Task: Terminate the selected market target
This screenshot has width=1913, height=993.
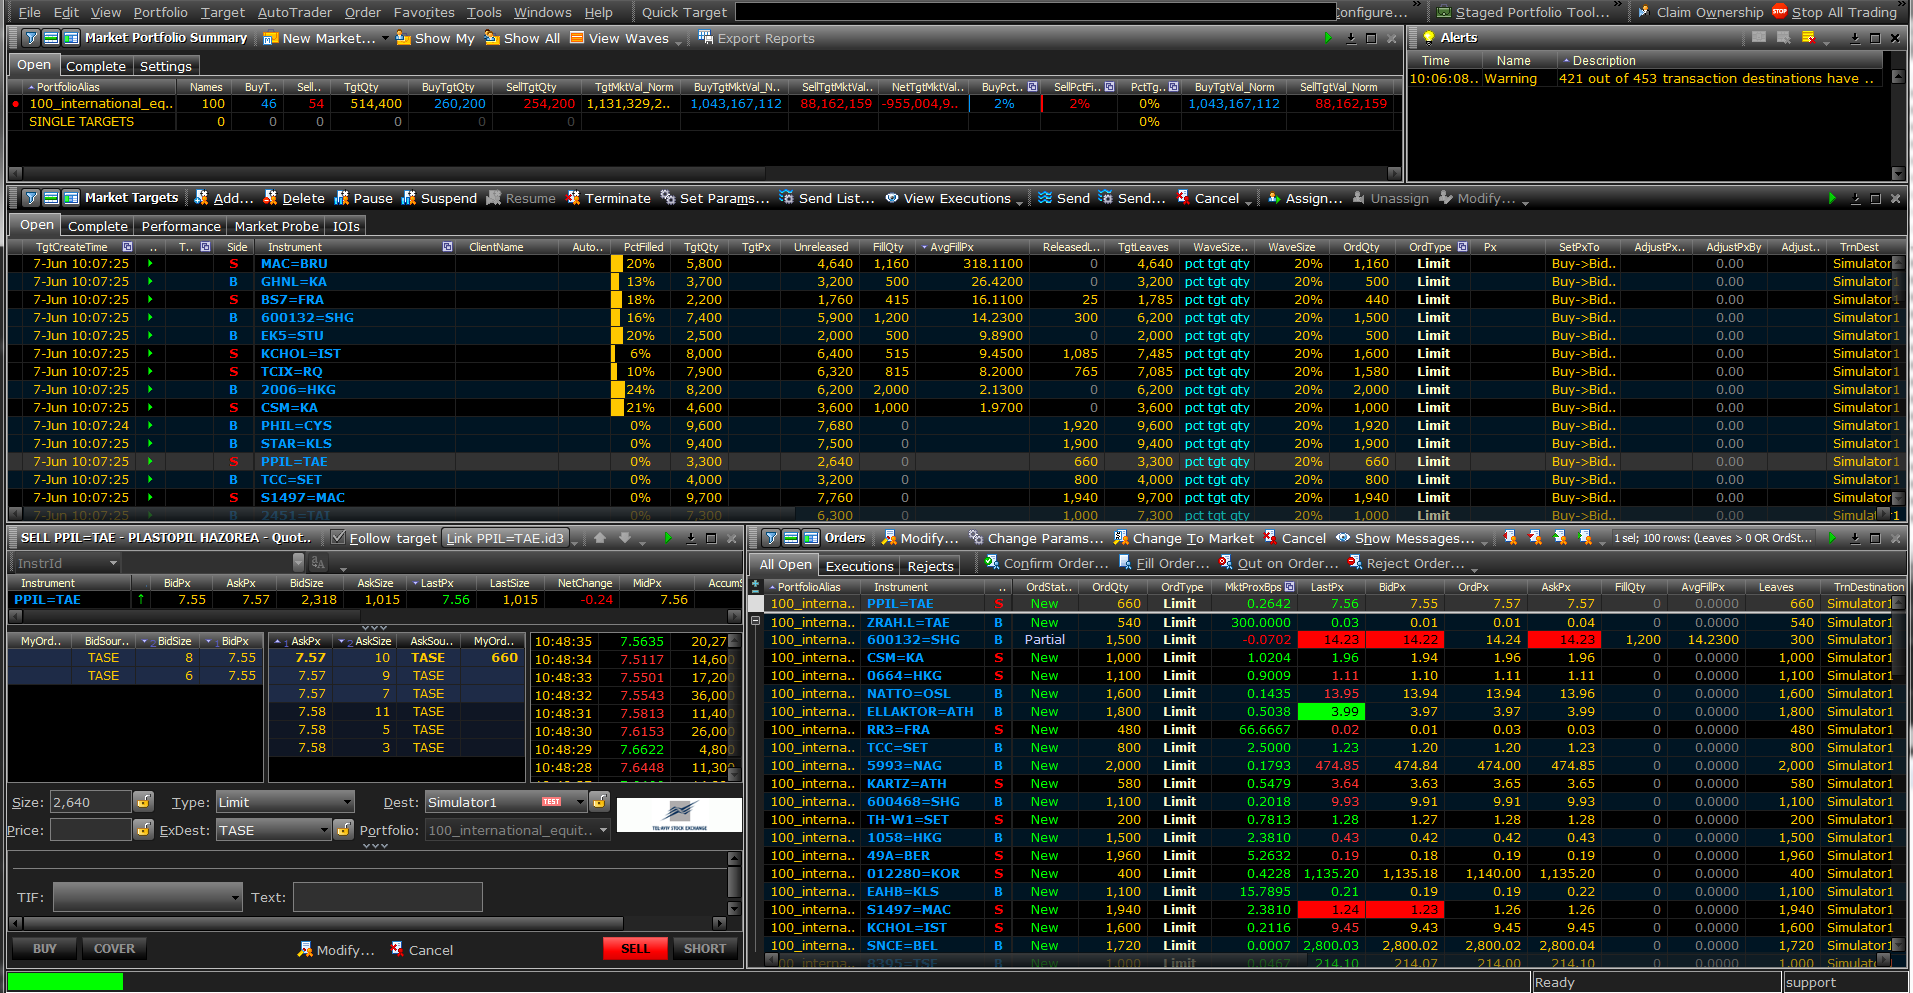Action: click(x=608, y=198)
